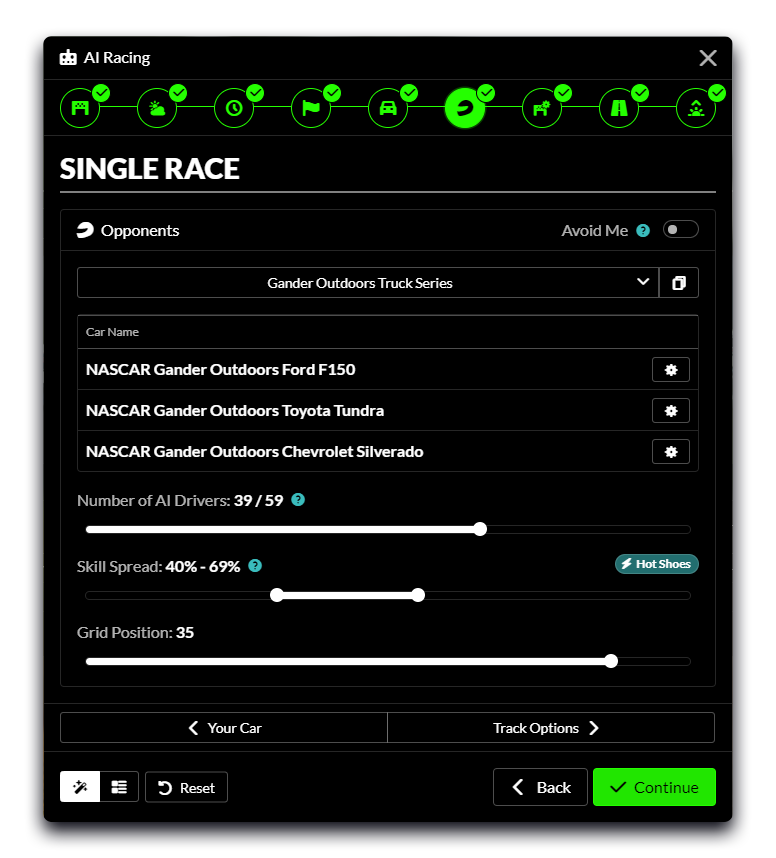Click the Hot Shoes preset badge
This screenshot has height=858, width=776.
click(x=657, y=564)
